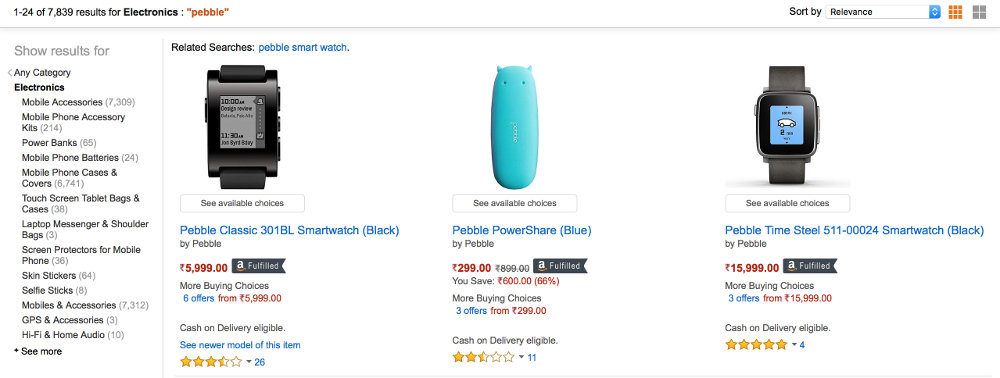
Task: Switch to the gray large-tile view icon
Action: tap(979, 12)
